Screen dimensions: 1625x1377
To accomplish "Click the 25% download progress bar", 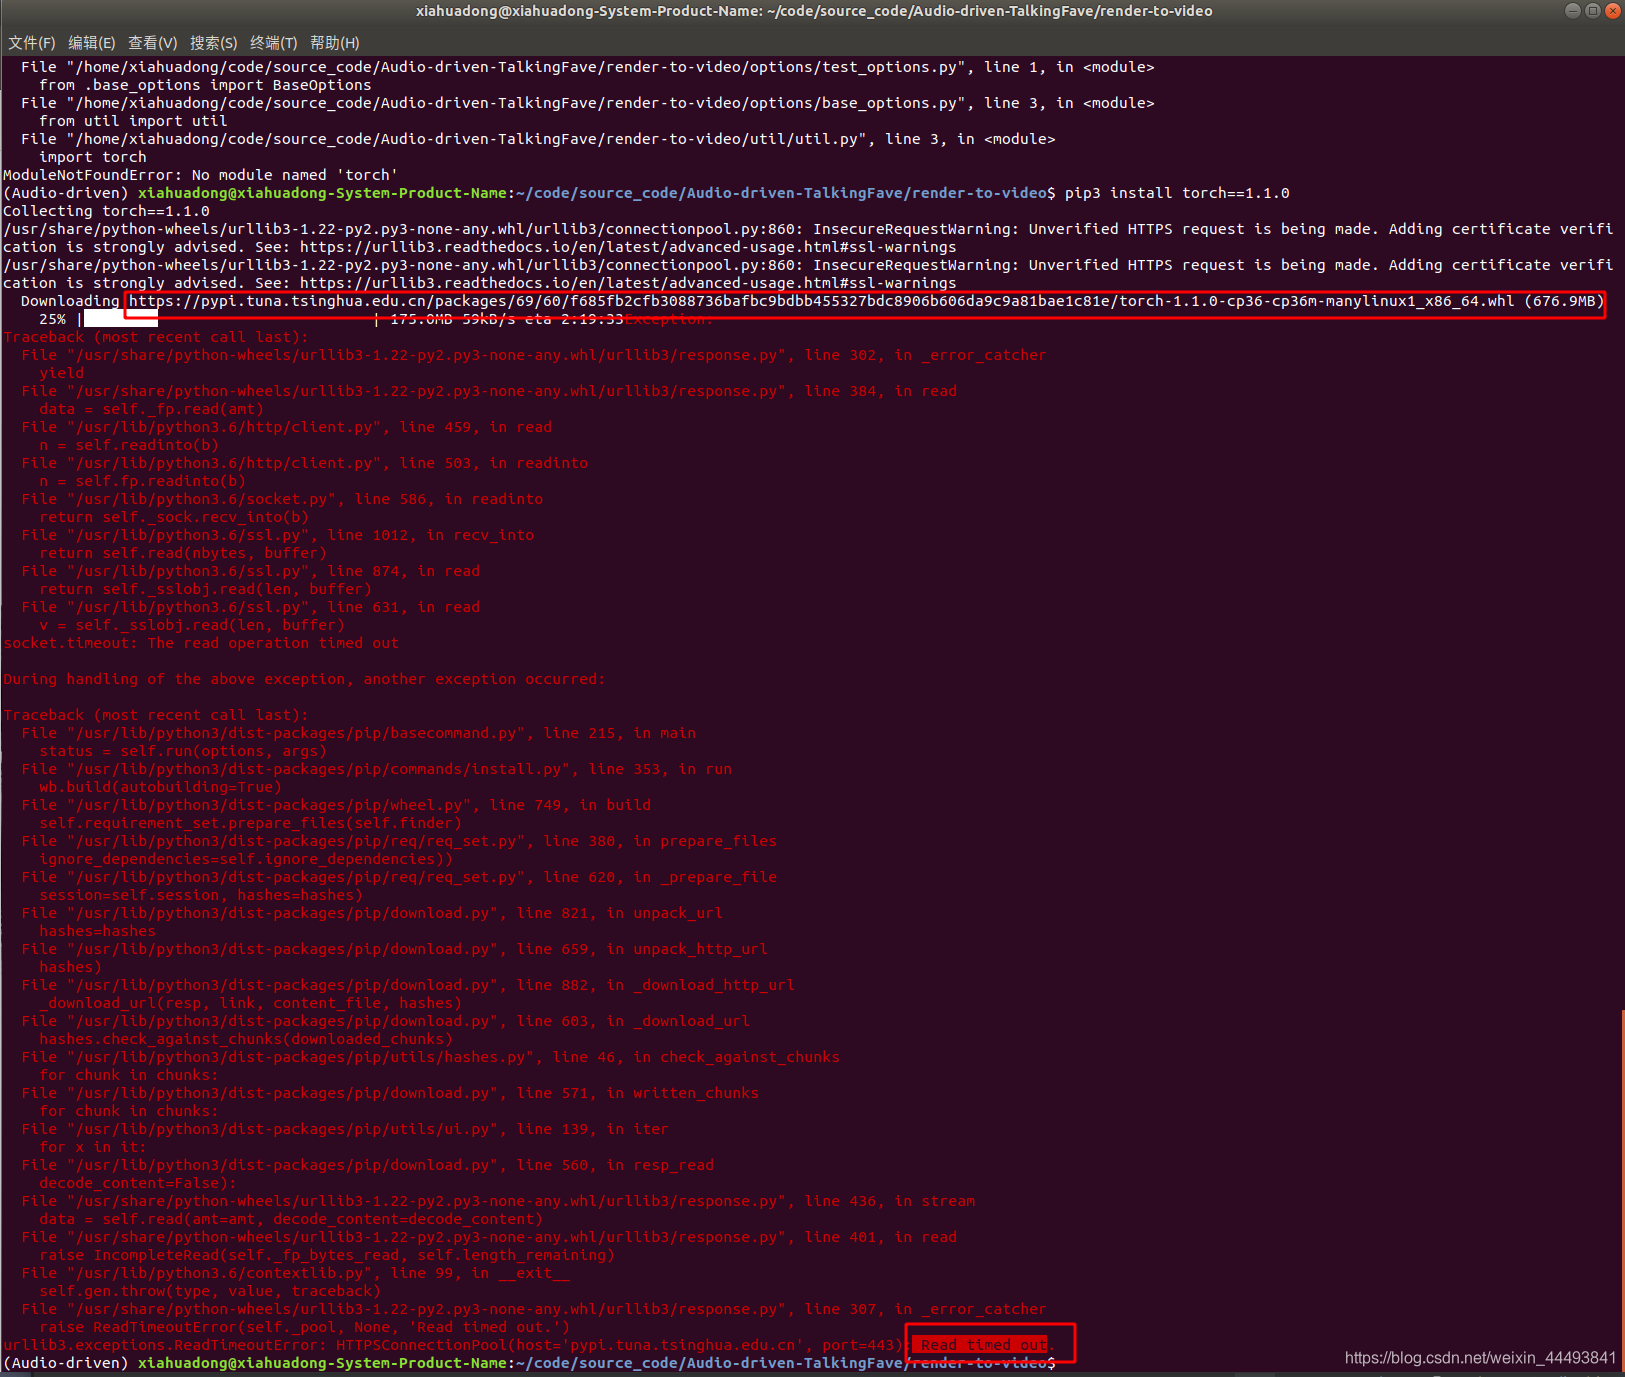I will point(230,319).
